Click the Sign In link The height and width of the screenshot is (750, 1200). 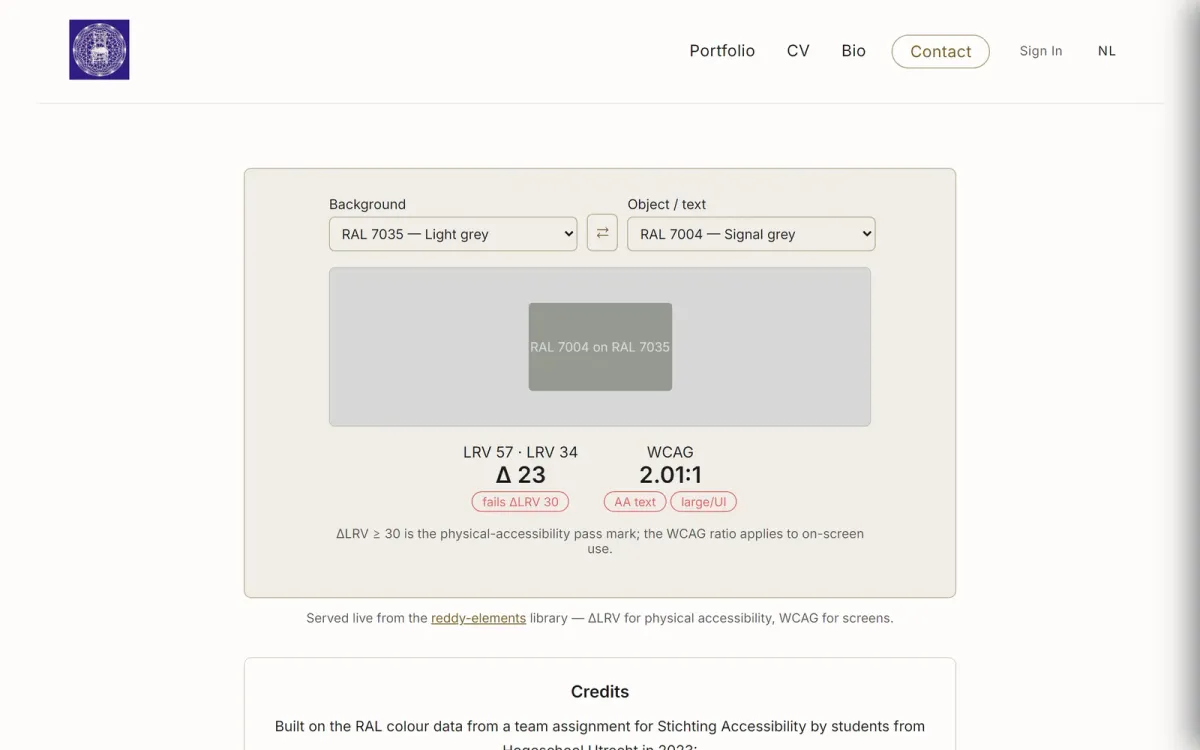(x=1041, y=51)
